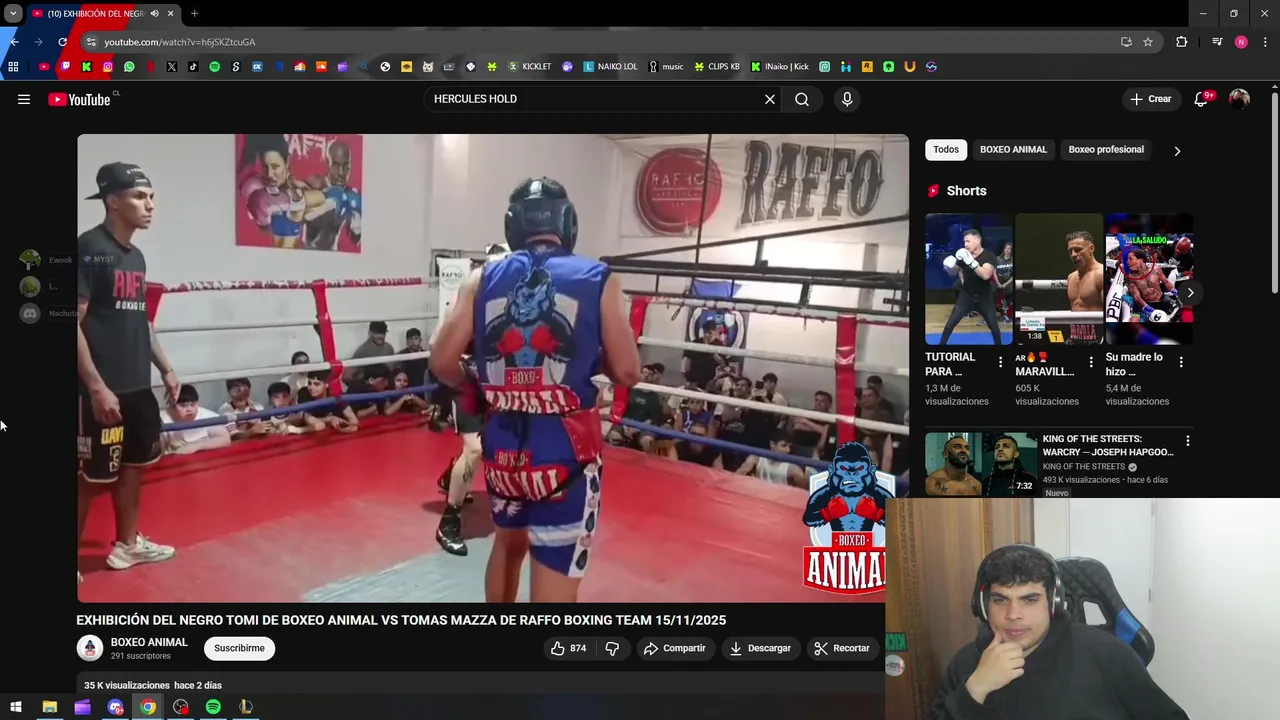Image resolution: width=1280 pixels, height=720 pixels.
Task: Open Discord from the taskbar
Action: (115, 707)
